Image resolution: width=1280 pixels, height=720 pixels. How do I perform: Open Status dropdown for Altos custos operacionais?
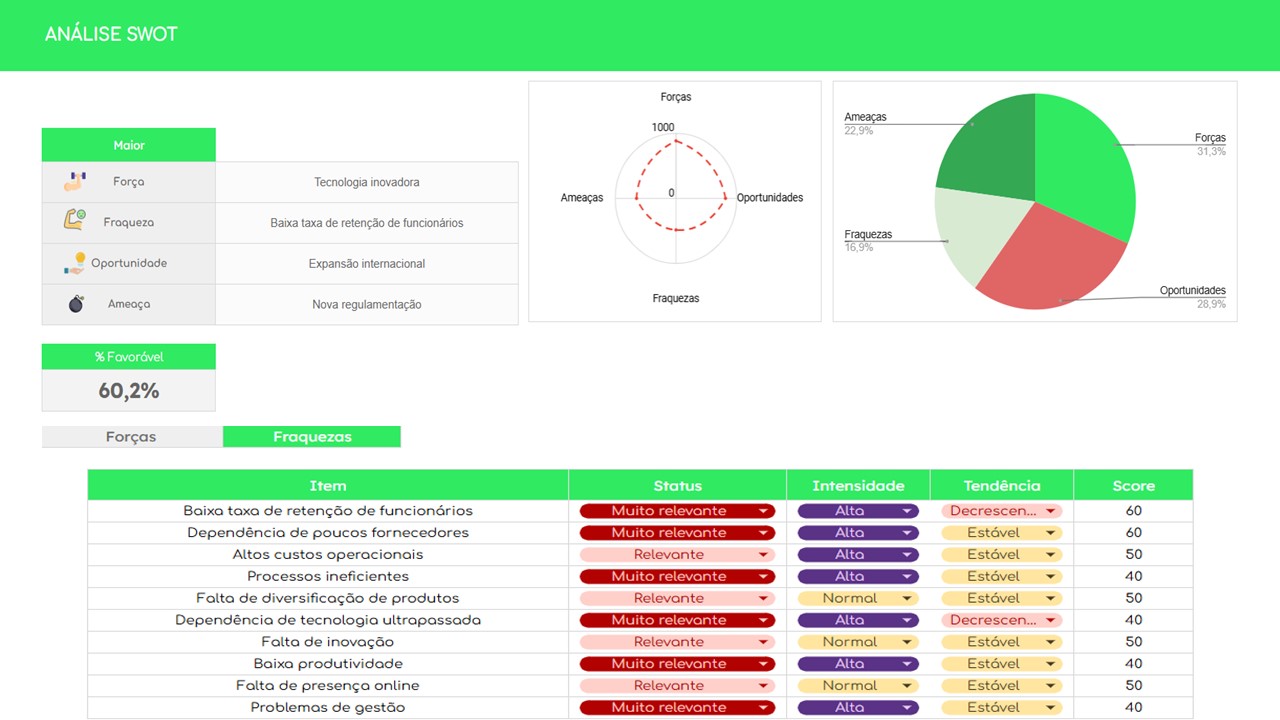[677, 555]
